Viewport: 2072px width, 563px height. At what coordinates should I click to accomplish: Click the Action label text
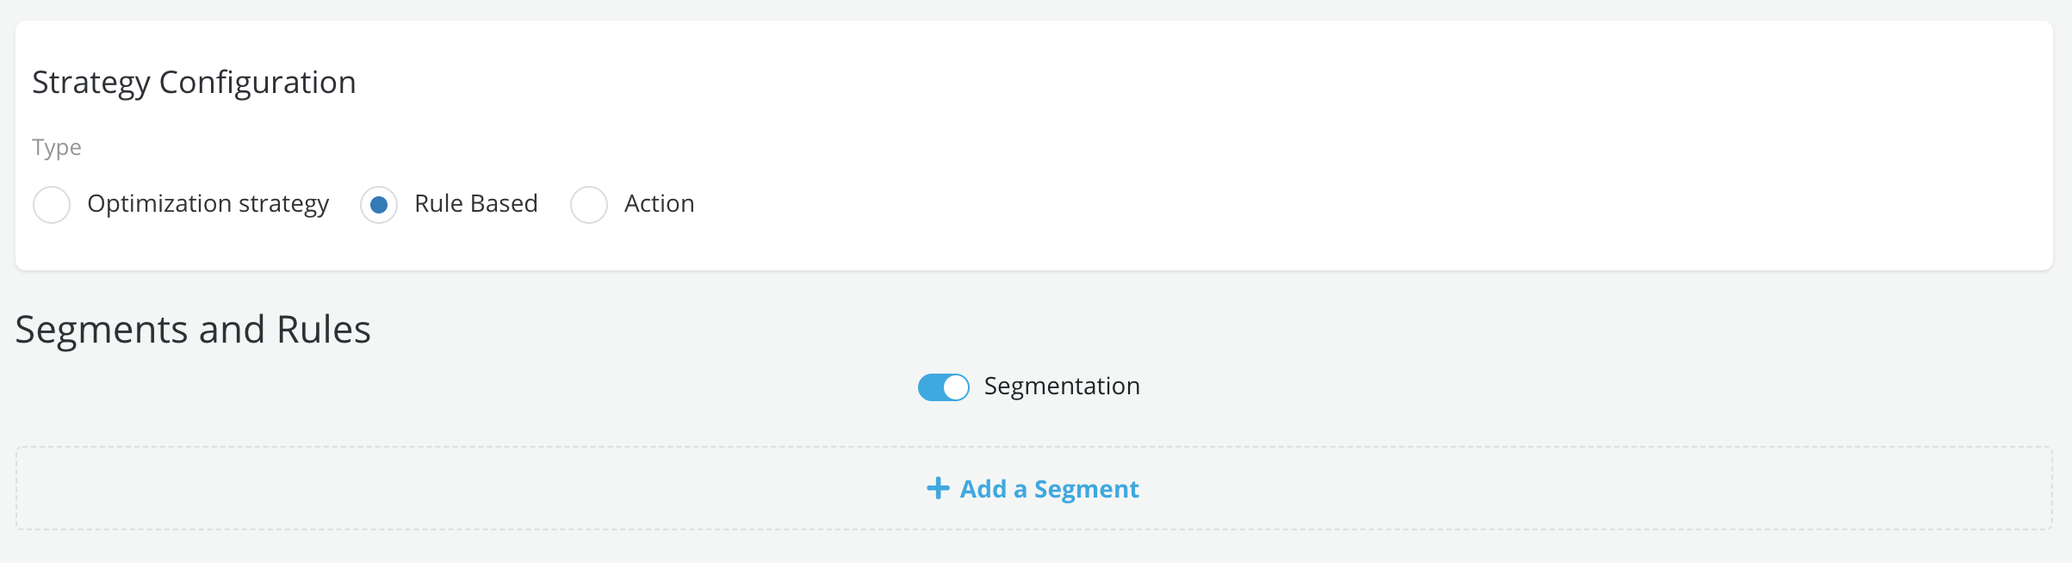[659, 204]
